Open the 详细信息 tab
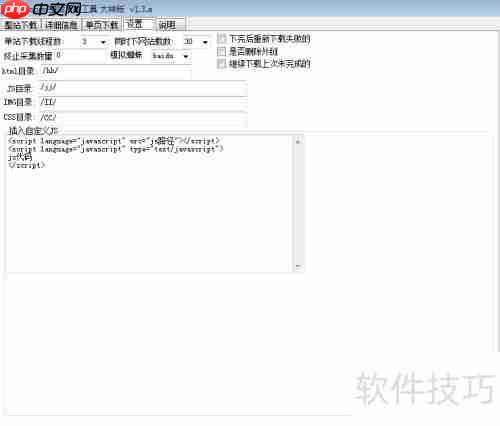500x426 pixels. 61,25
